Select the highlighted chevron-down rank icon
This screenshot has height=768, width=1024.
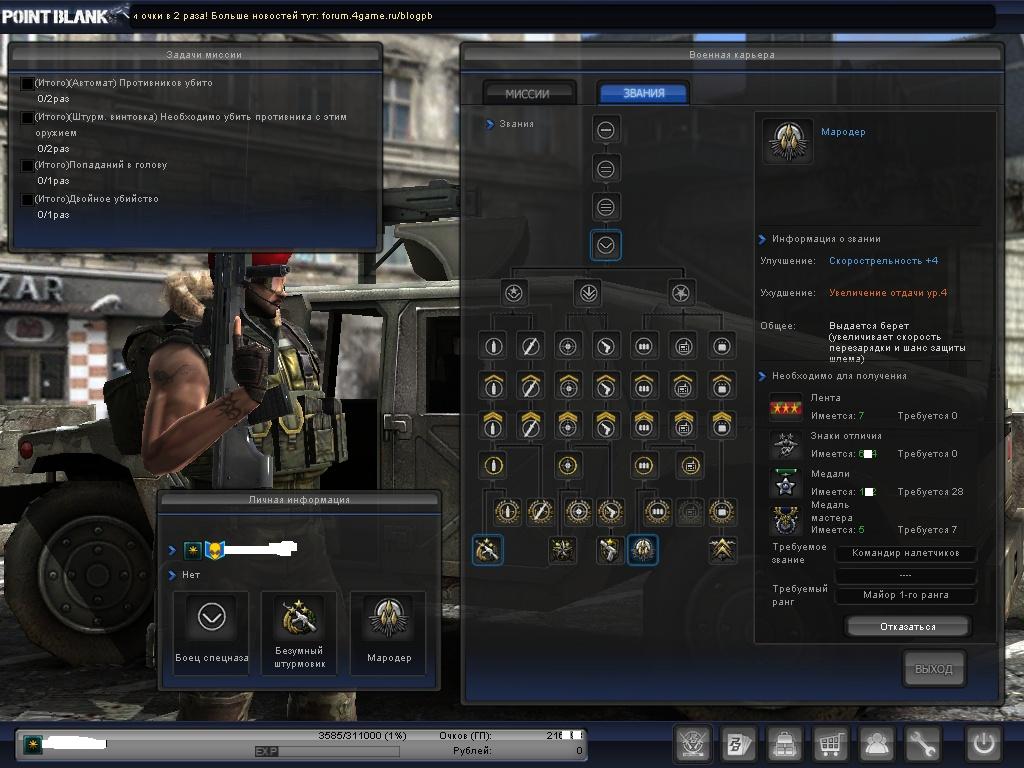click(x=605, y=246)
